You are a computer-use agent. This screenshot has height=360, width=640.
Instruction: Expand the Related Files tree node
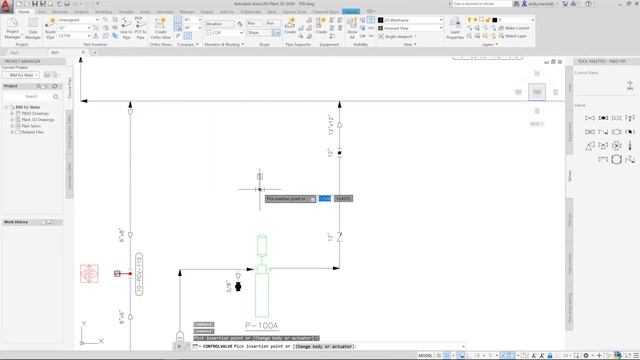12,132
